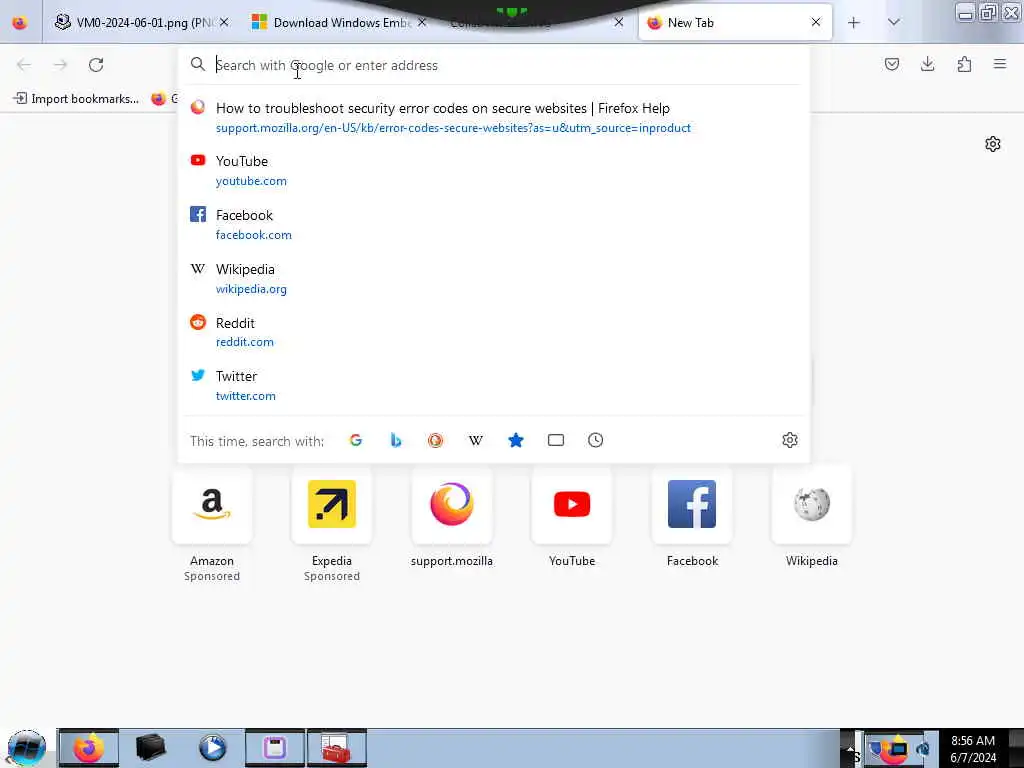The image size is (1024, 768).
Task: Search this time with Wikipedia icon
Action: tap(476, 440)
